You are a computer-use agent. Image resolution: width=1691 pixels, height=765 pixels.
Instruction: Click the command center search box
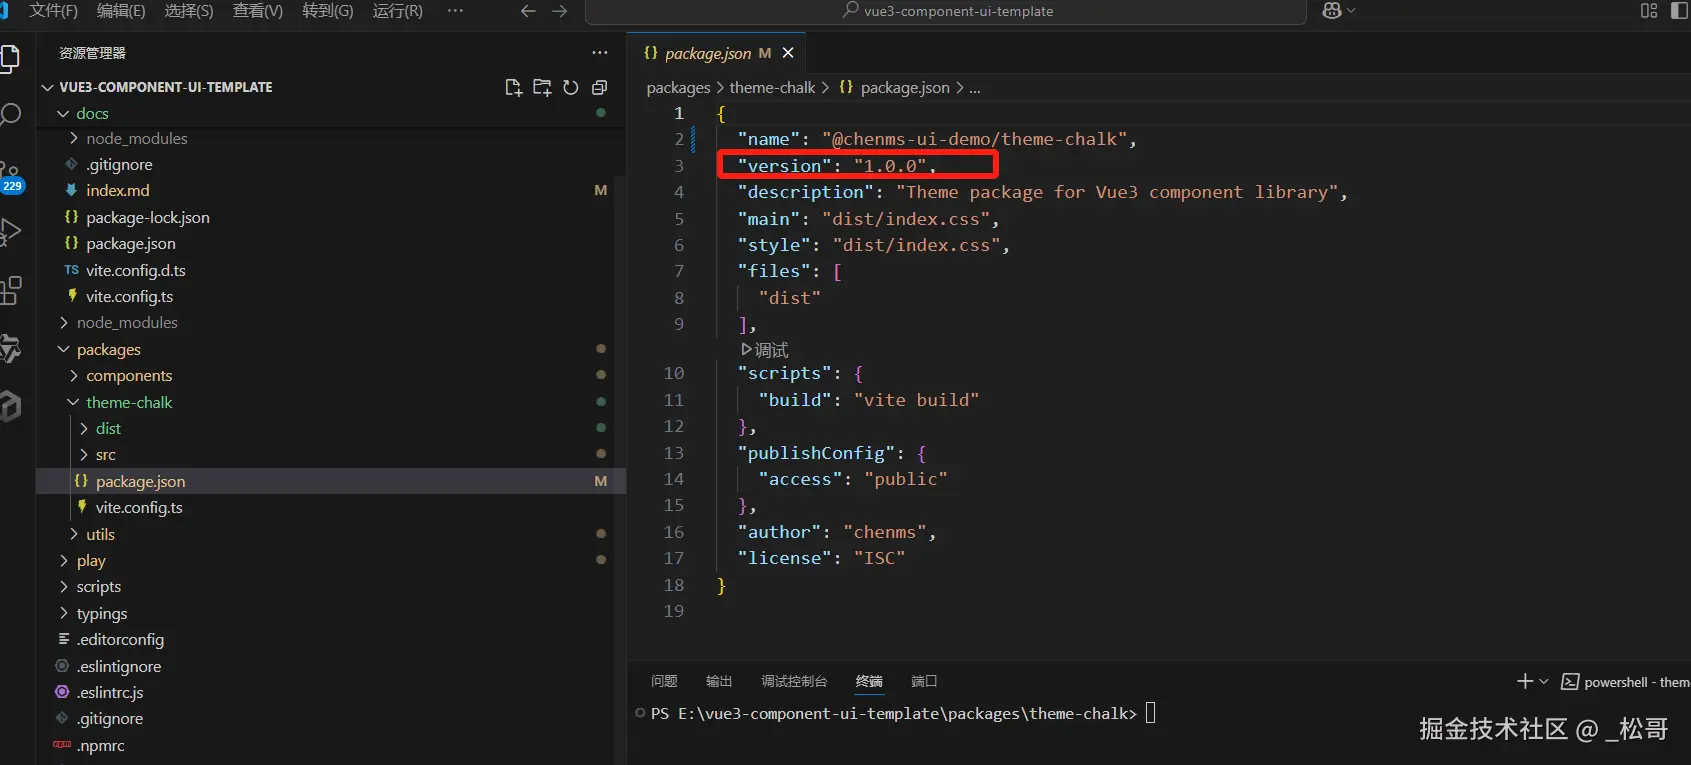[946, 11]
